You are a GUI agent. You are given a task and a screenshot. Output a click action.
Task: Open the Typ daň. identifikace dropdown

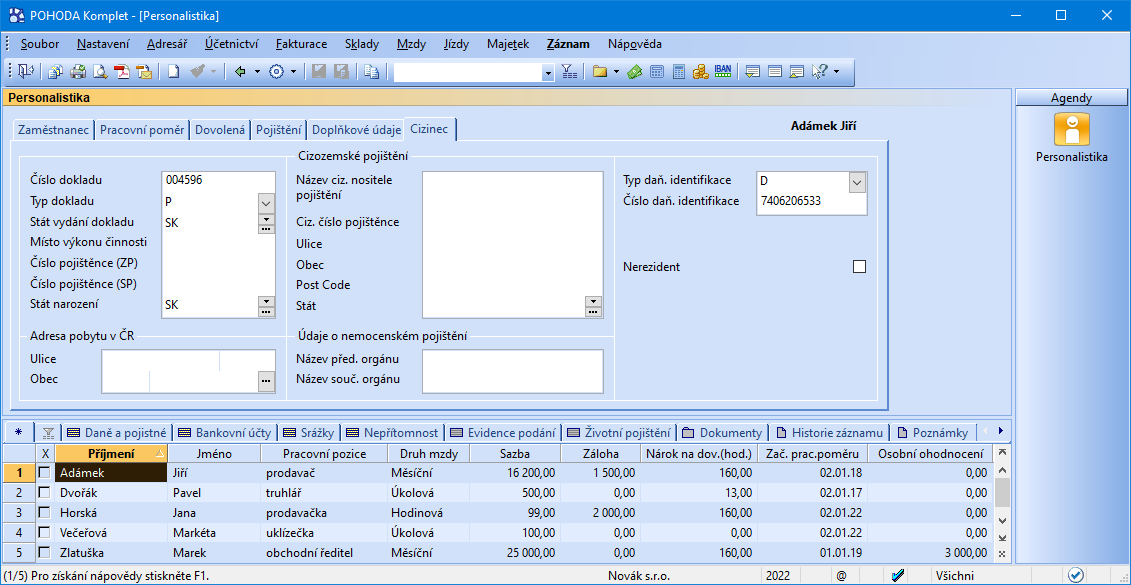pyautogui.click(x=857, y=181)
